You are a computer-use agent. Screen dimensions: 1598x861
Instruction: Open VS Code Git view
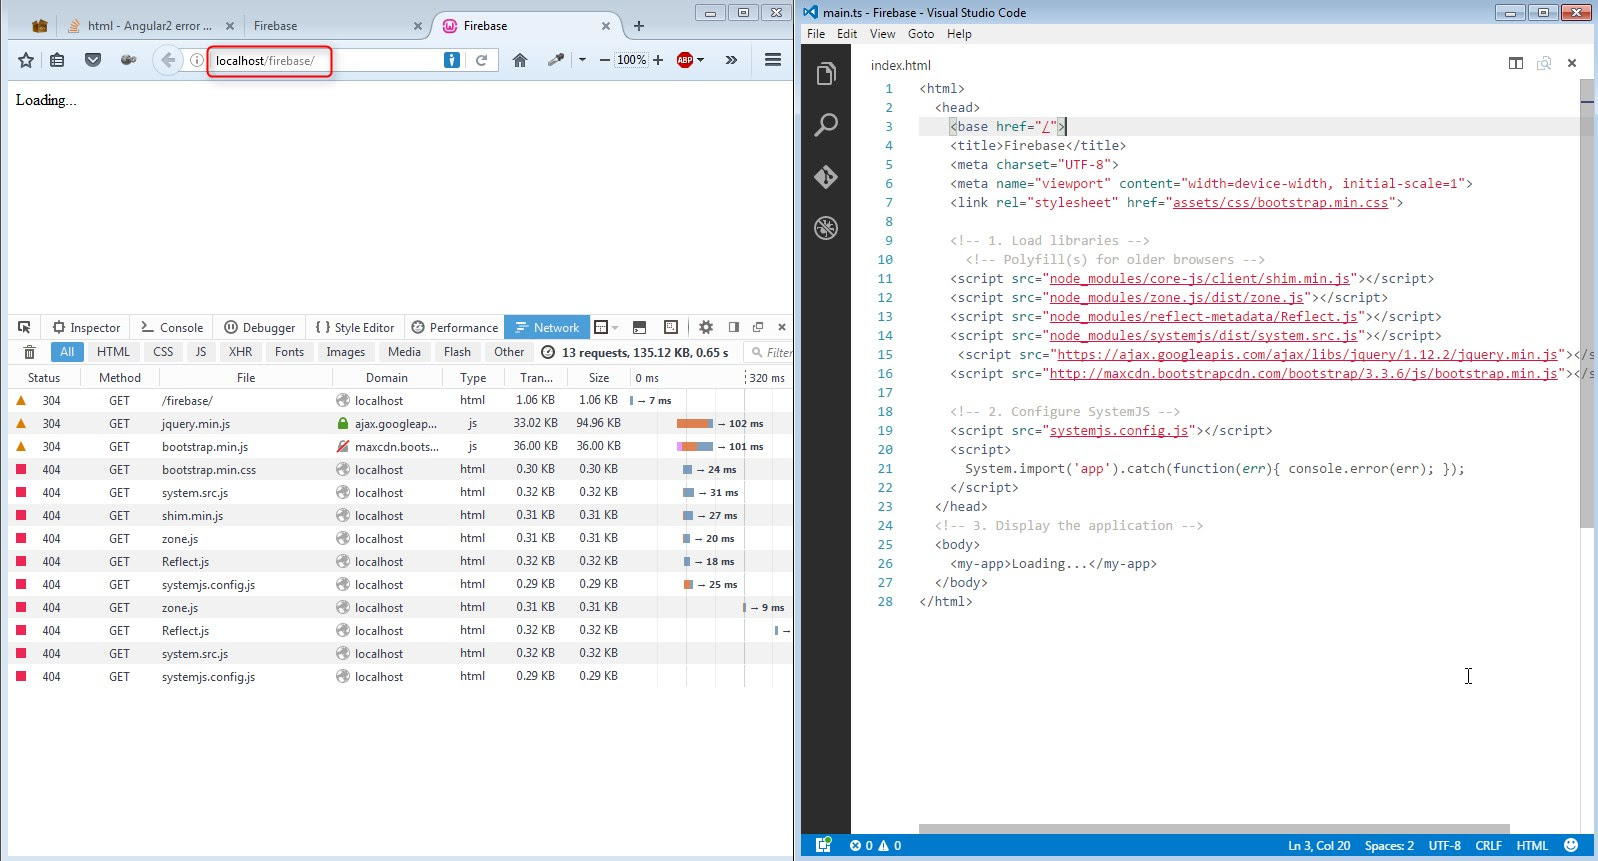point(826,177)
